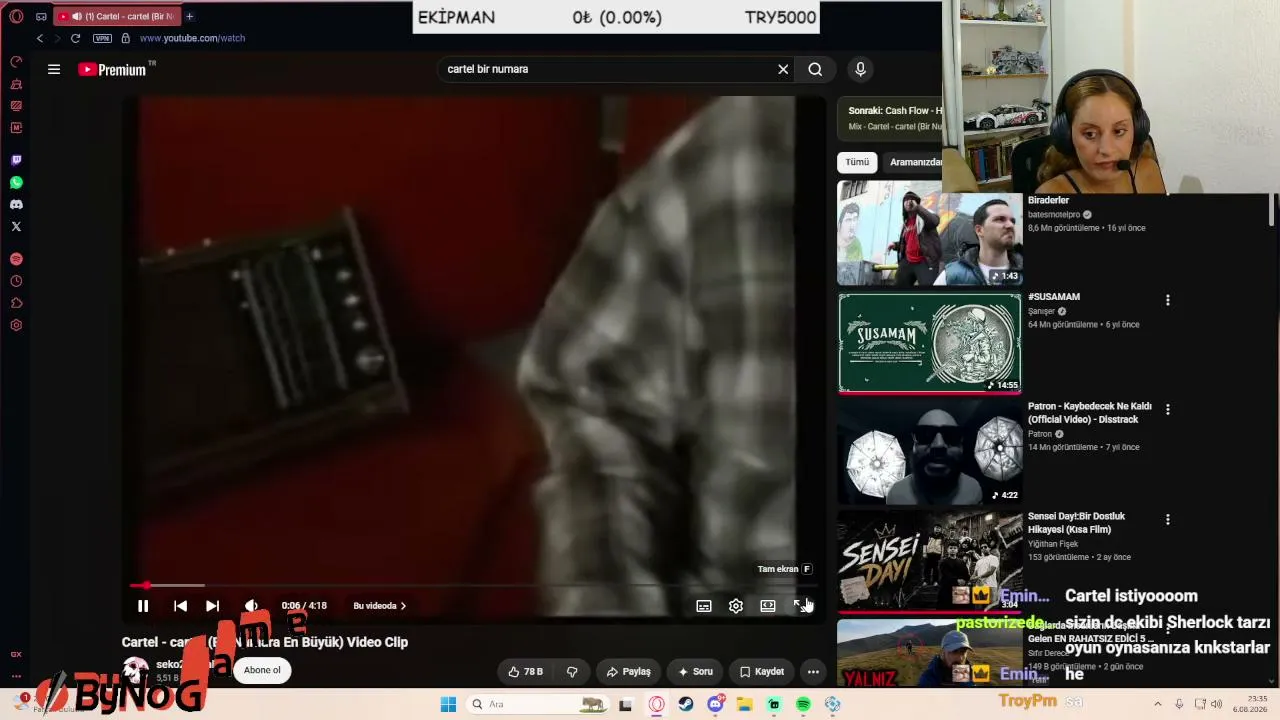Image resolution: width=1280 pixels, height=720 pixels.
Task: Skip to the previous video
Action: coord(180,606)
